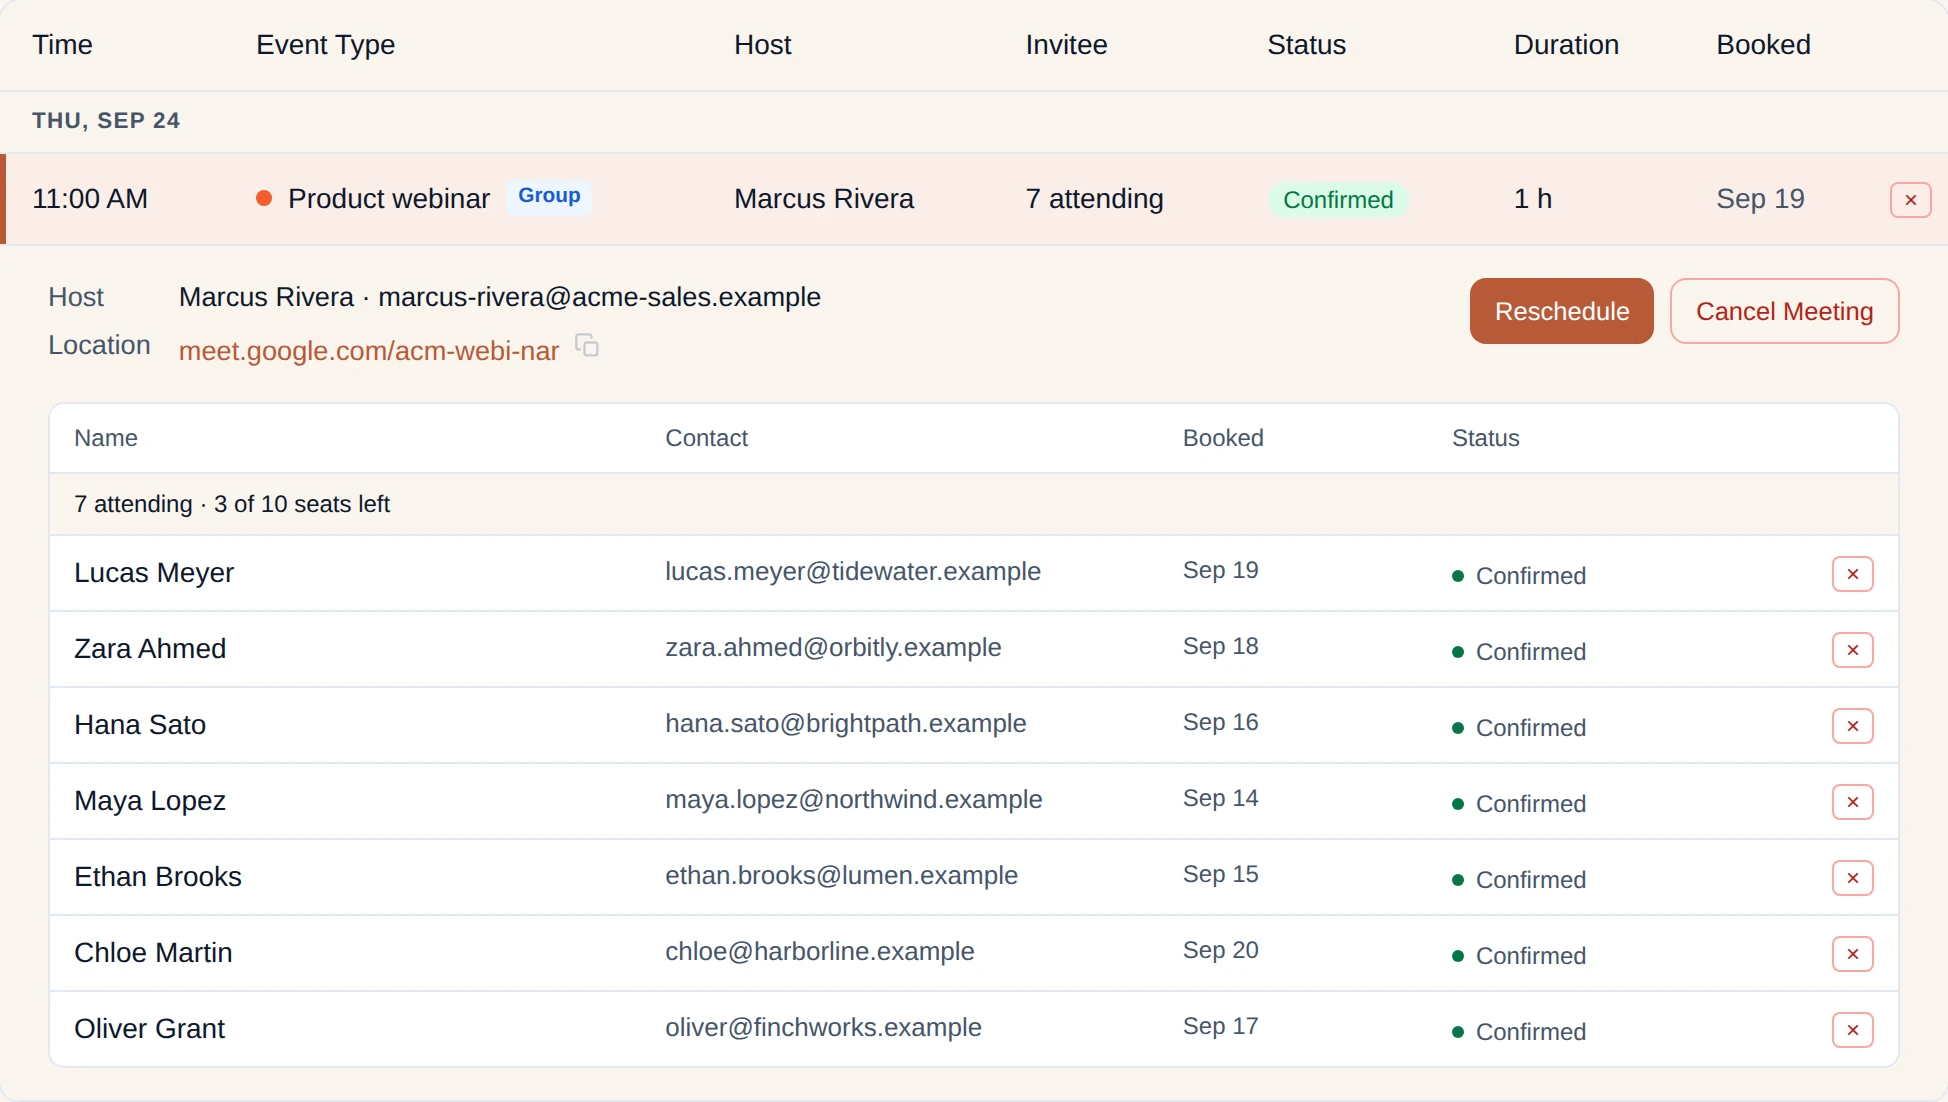The height and width of the screenshot is (1102, 1948).
Task: Click Chloe Martin's Sep 20 booked date
Action: click(1220, 950)
